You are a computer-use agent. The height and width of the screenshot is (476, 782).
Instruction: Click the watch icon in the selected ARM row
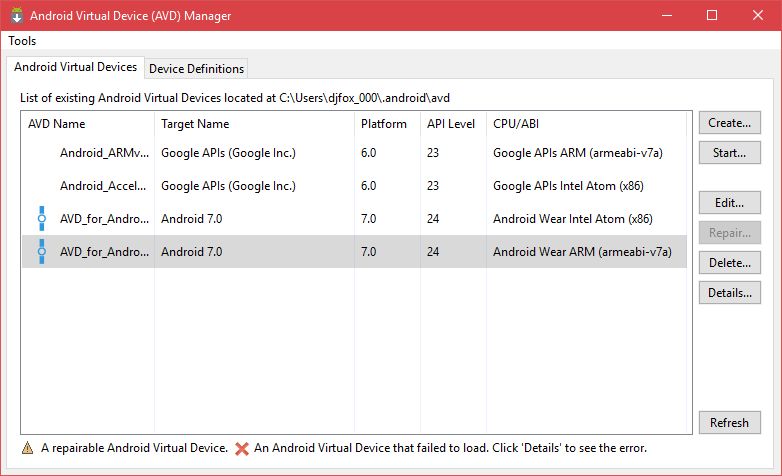42,251
